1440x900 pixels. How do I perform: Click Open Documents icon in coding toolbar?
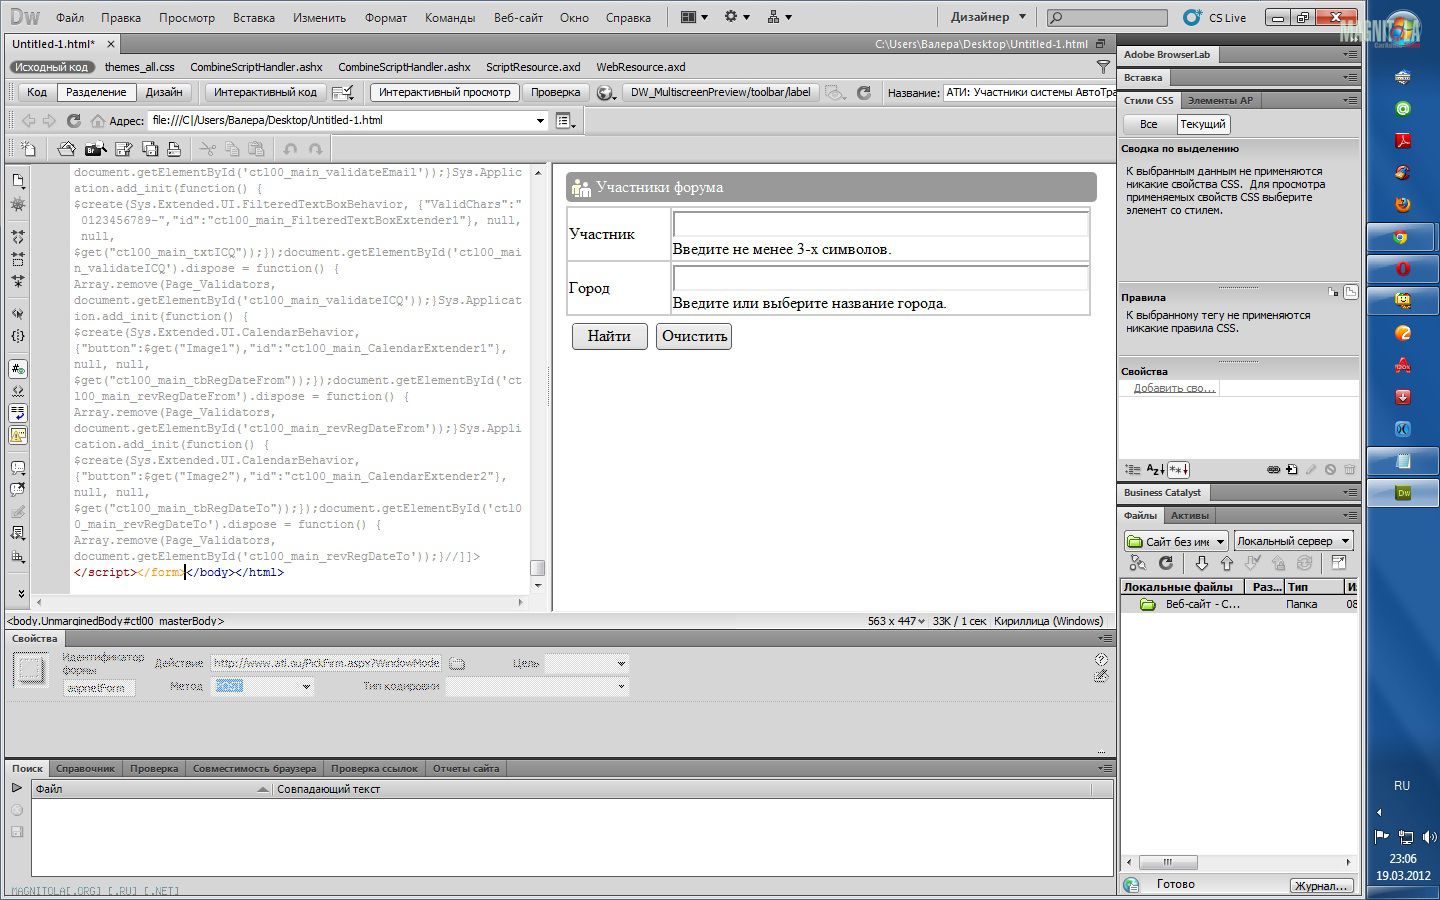point(19,181)
